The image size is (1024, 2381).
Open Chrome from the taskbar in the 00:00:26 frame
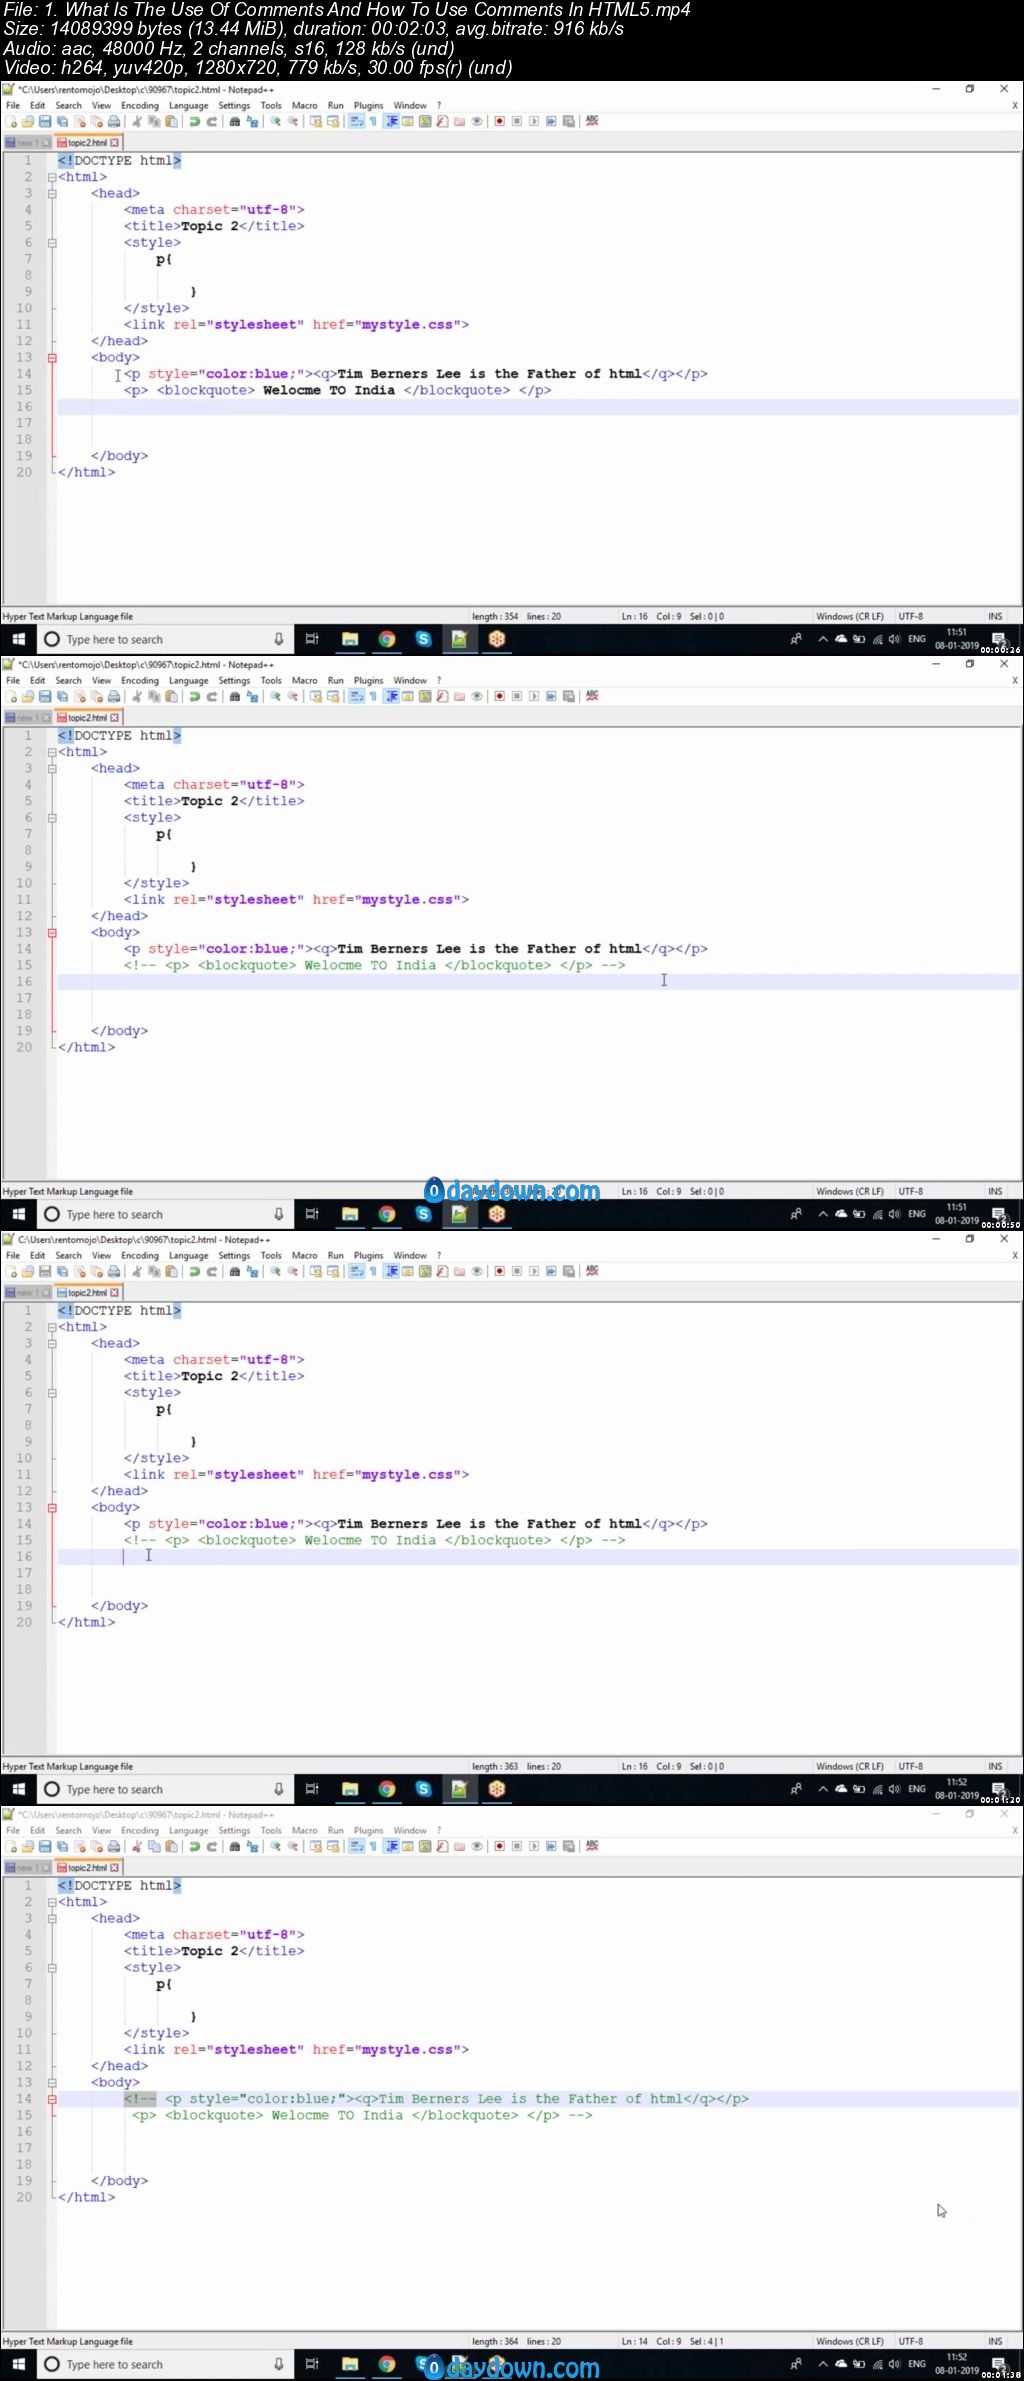coord(387,639)
